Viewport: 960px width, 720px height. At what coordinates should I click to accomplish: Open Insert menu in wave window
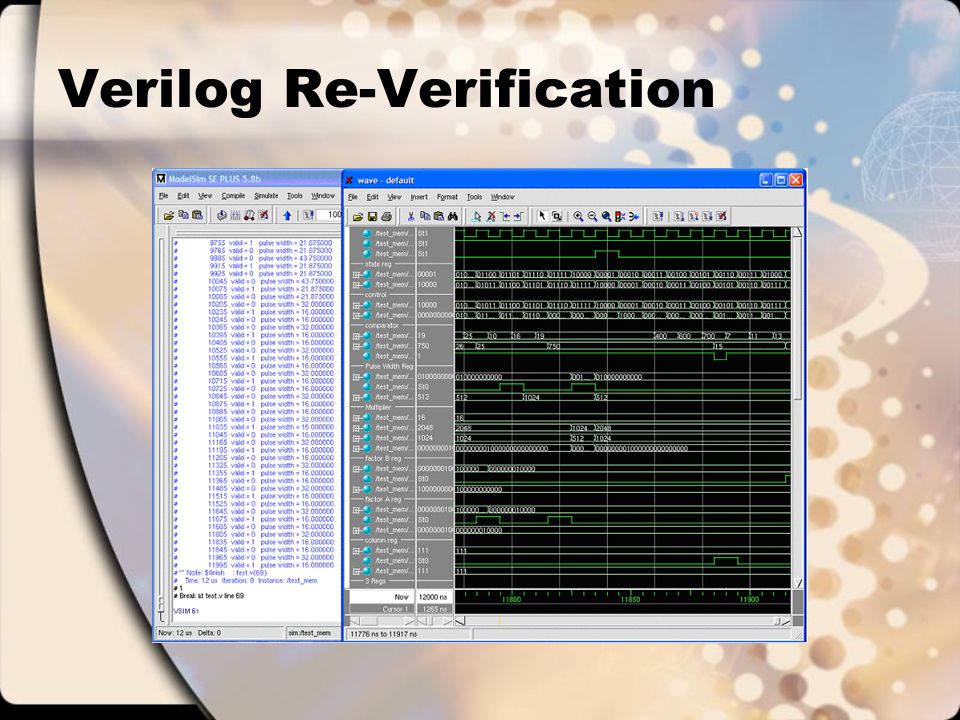point(419,197)
